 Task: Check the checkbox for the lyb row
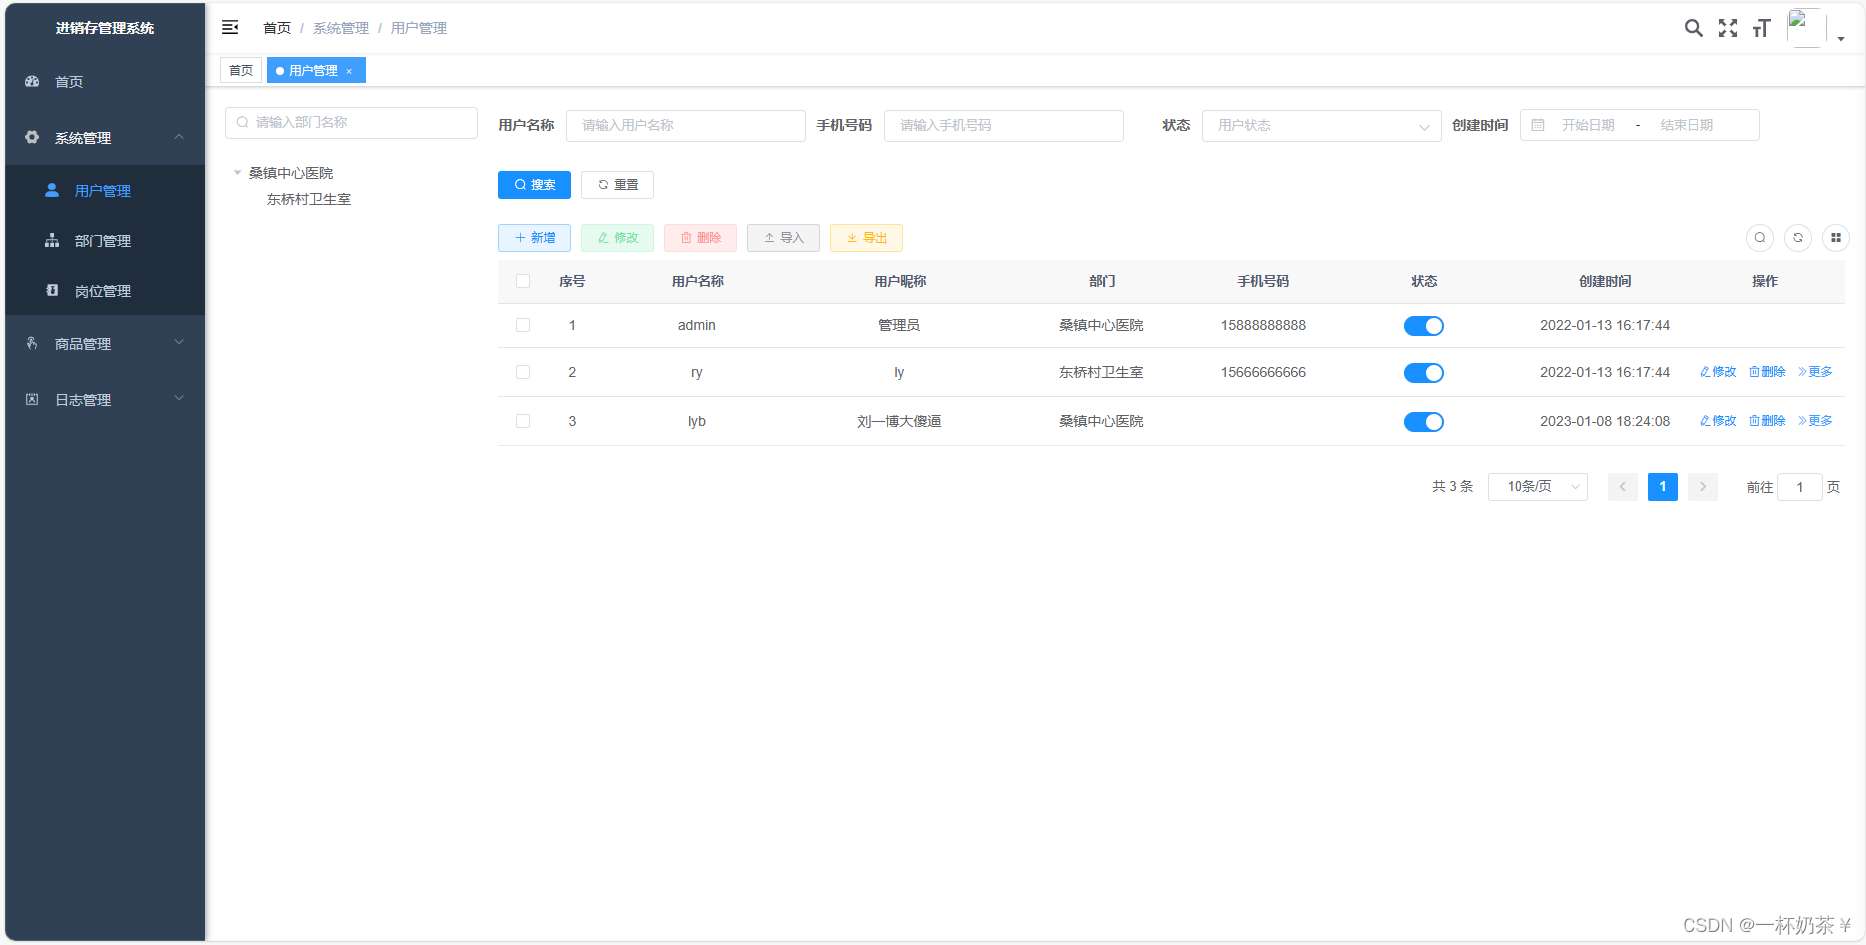pos(523,421)
